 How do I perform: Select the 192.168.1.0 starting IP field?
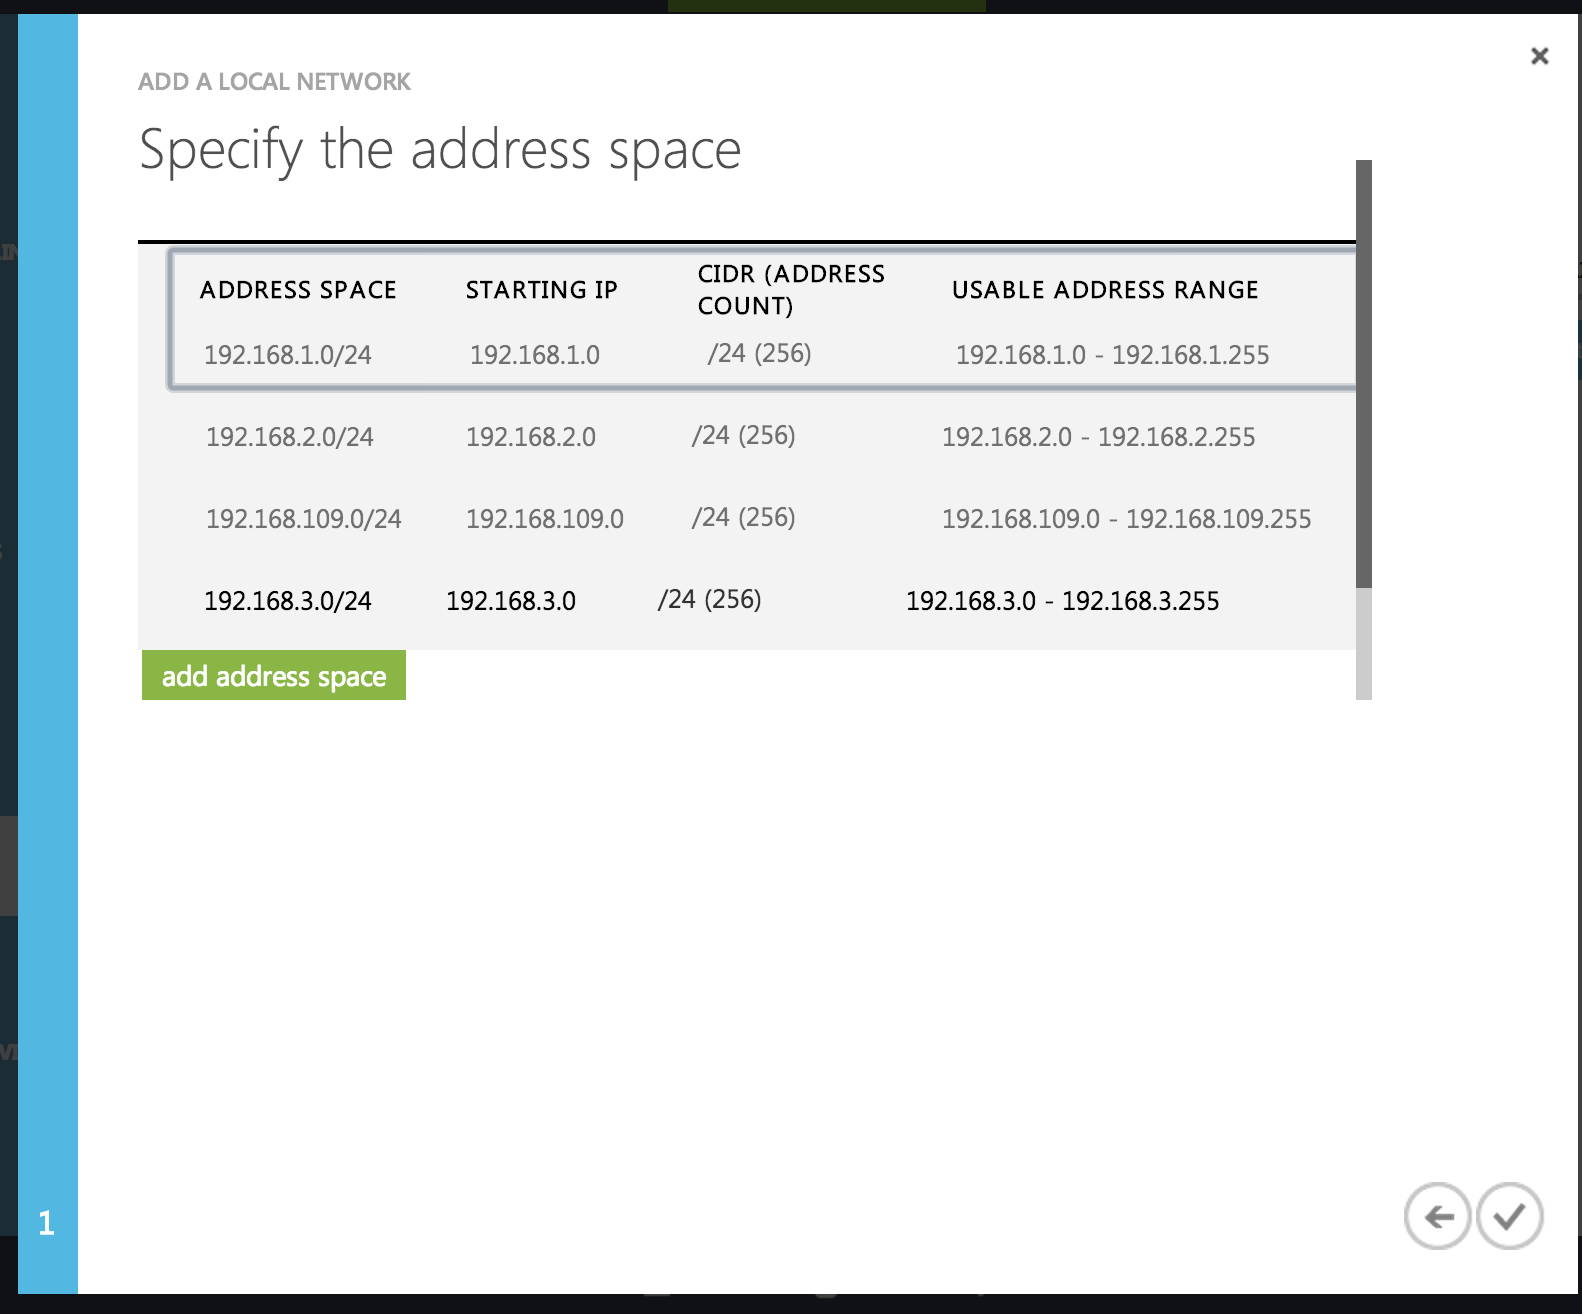[535, 355]
